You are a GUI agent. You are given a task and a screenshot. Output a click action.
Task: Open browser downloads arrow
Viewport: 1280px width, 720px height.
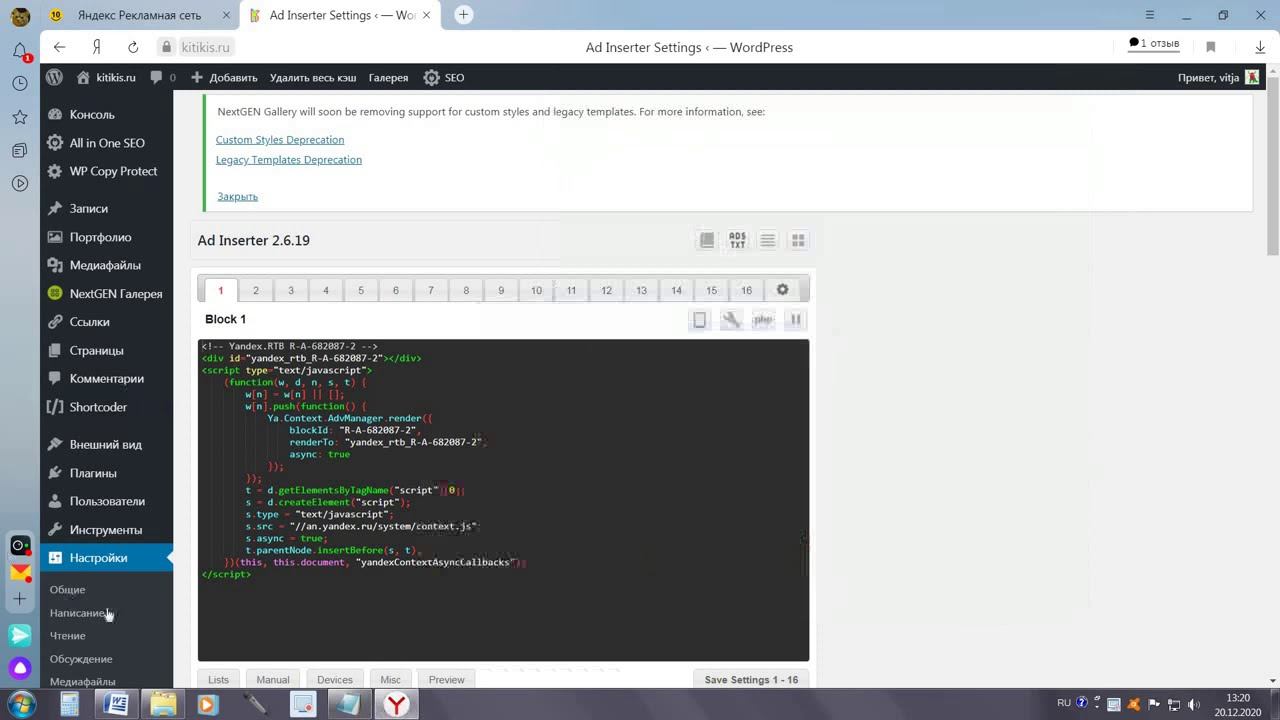point(1260,47)
